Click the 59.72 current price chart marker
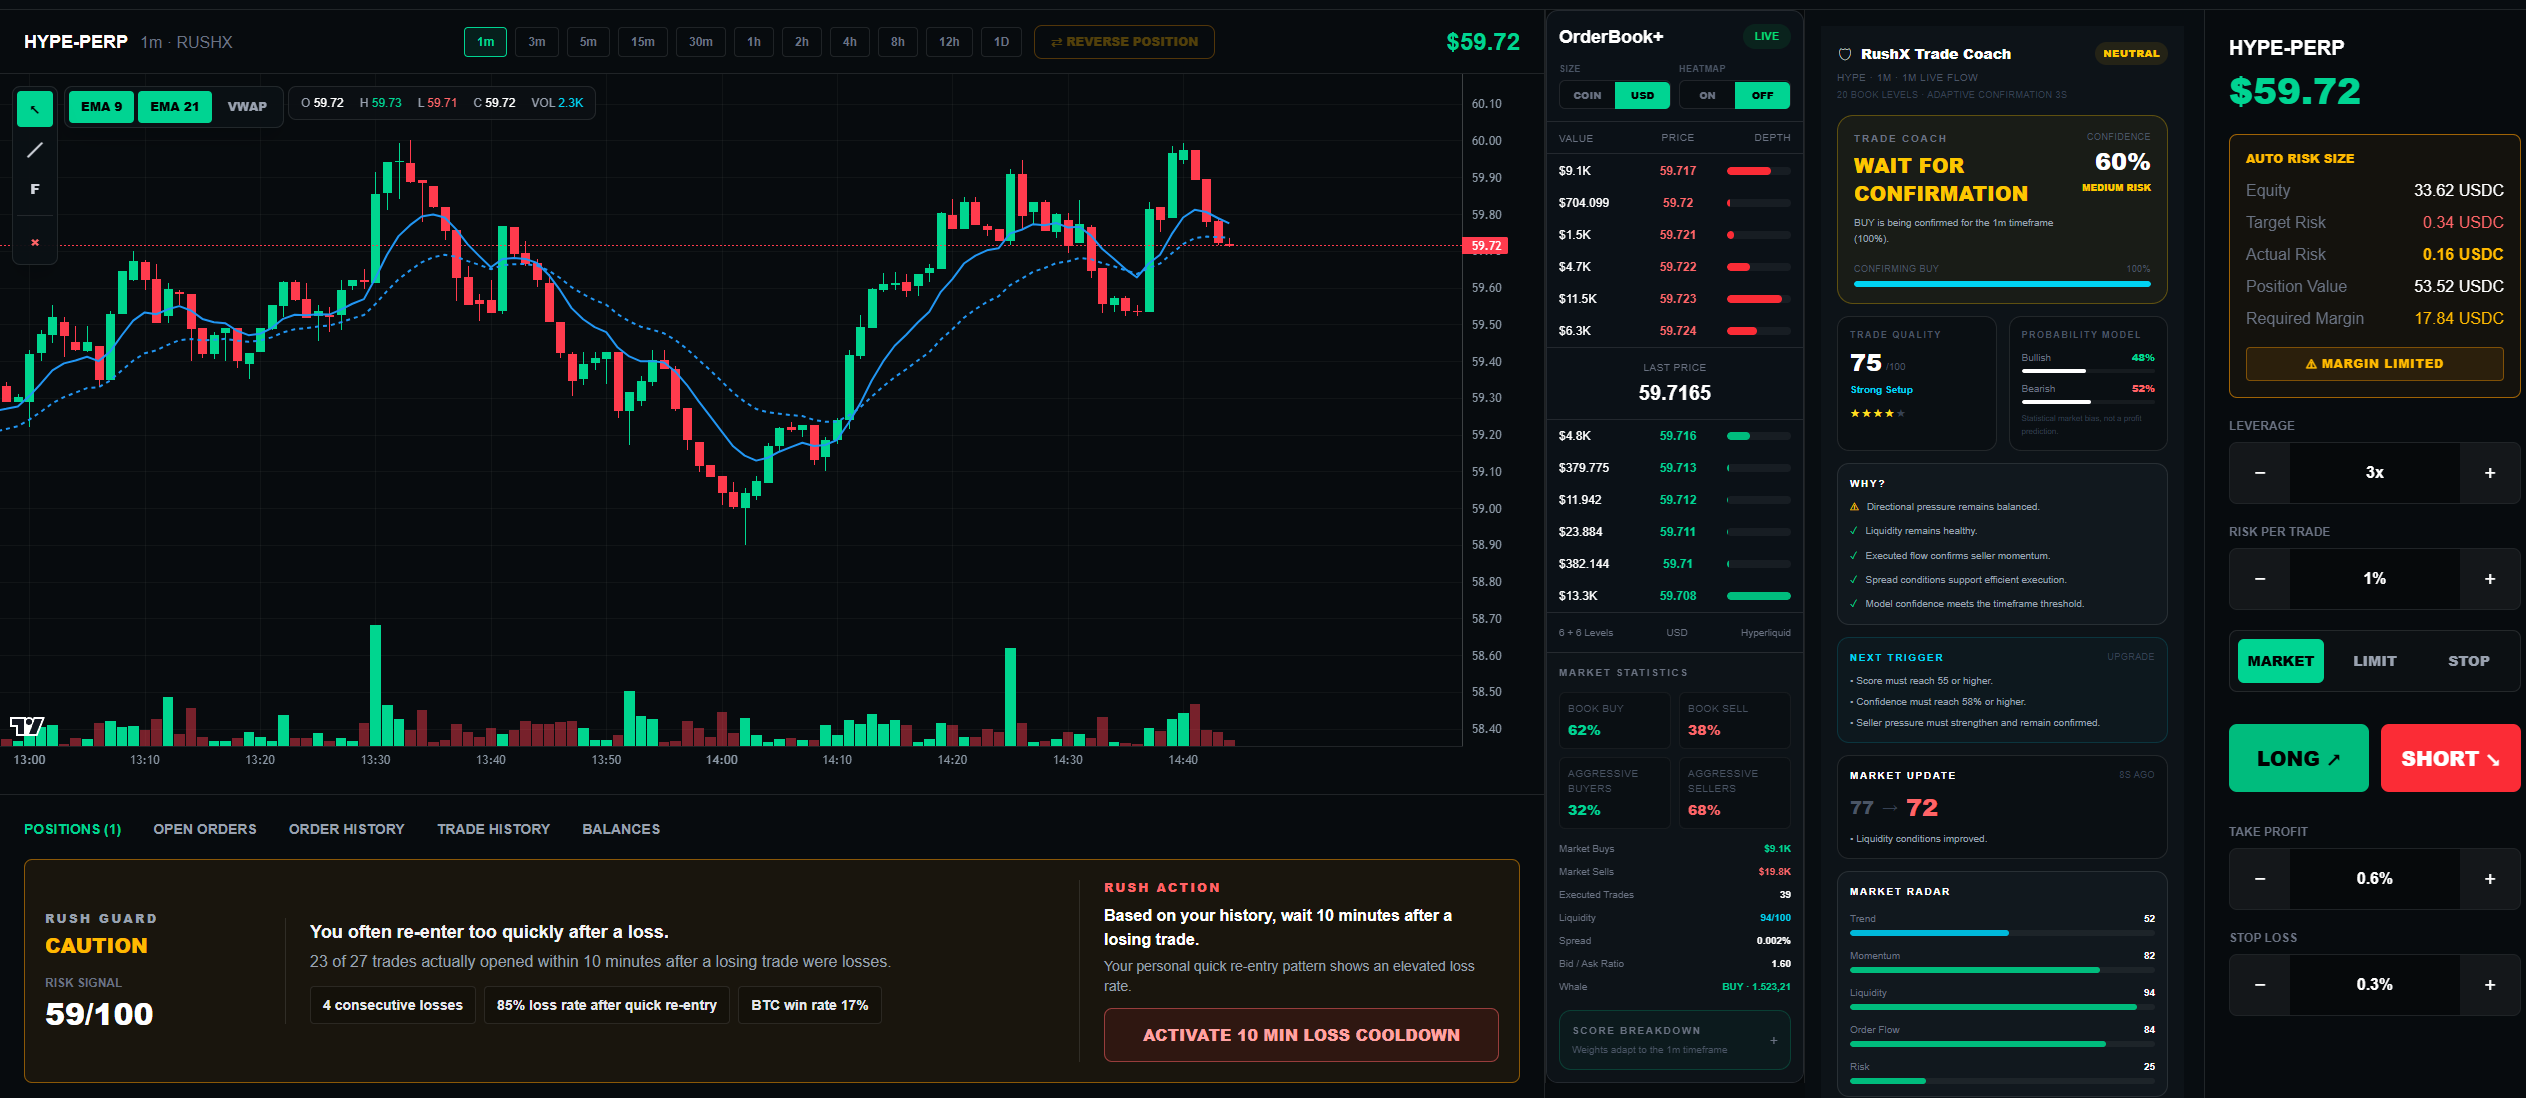 [x=1486, y=246]
